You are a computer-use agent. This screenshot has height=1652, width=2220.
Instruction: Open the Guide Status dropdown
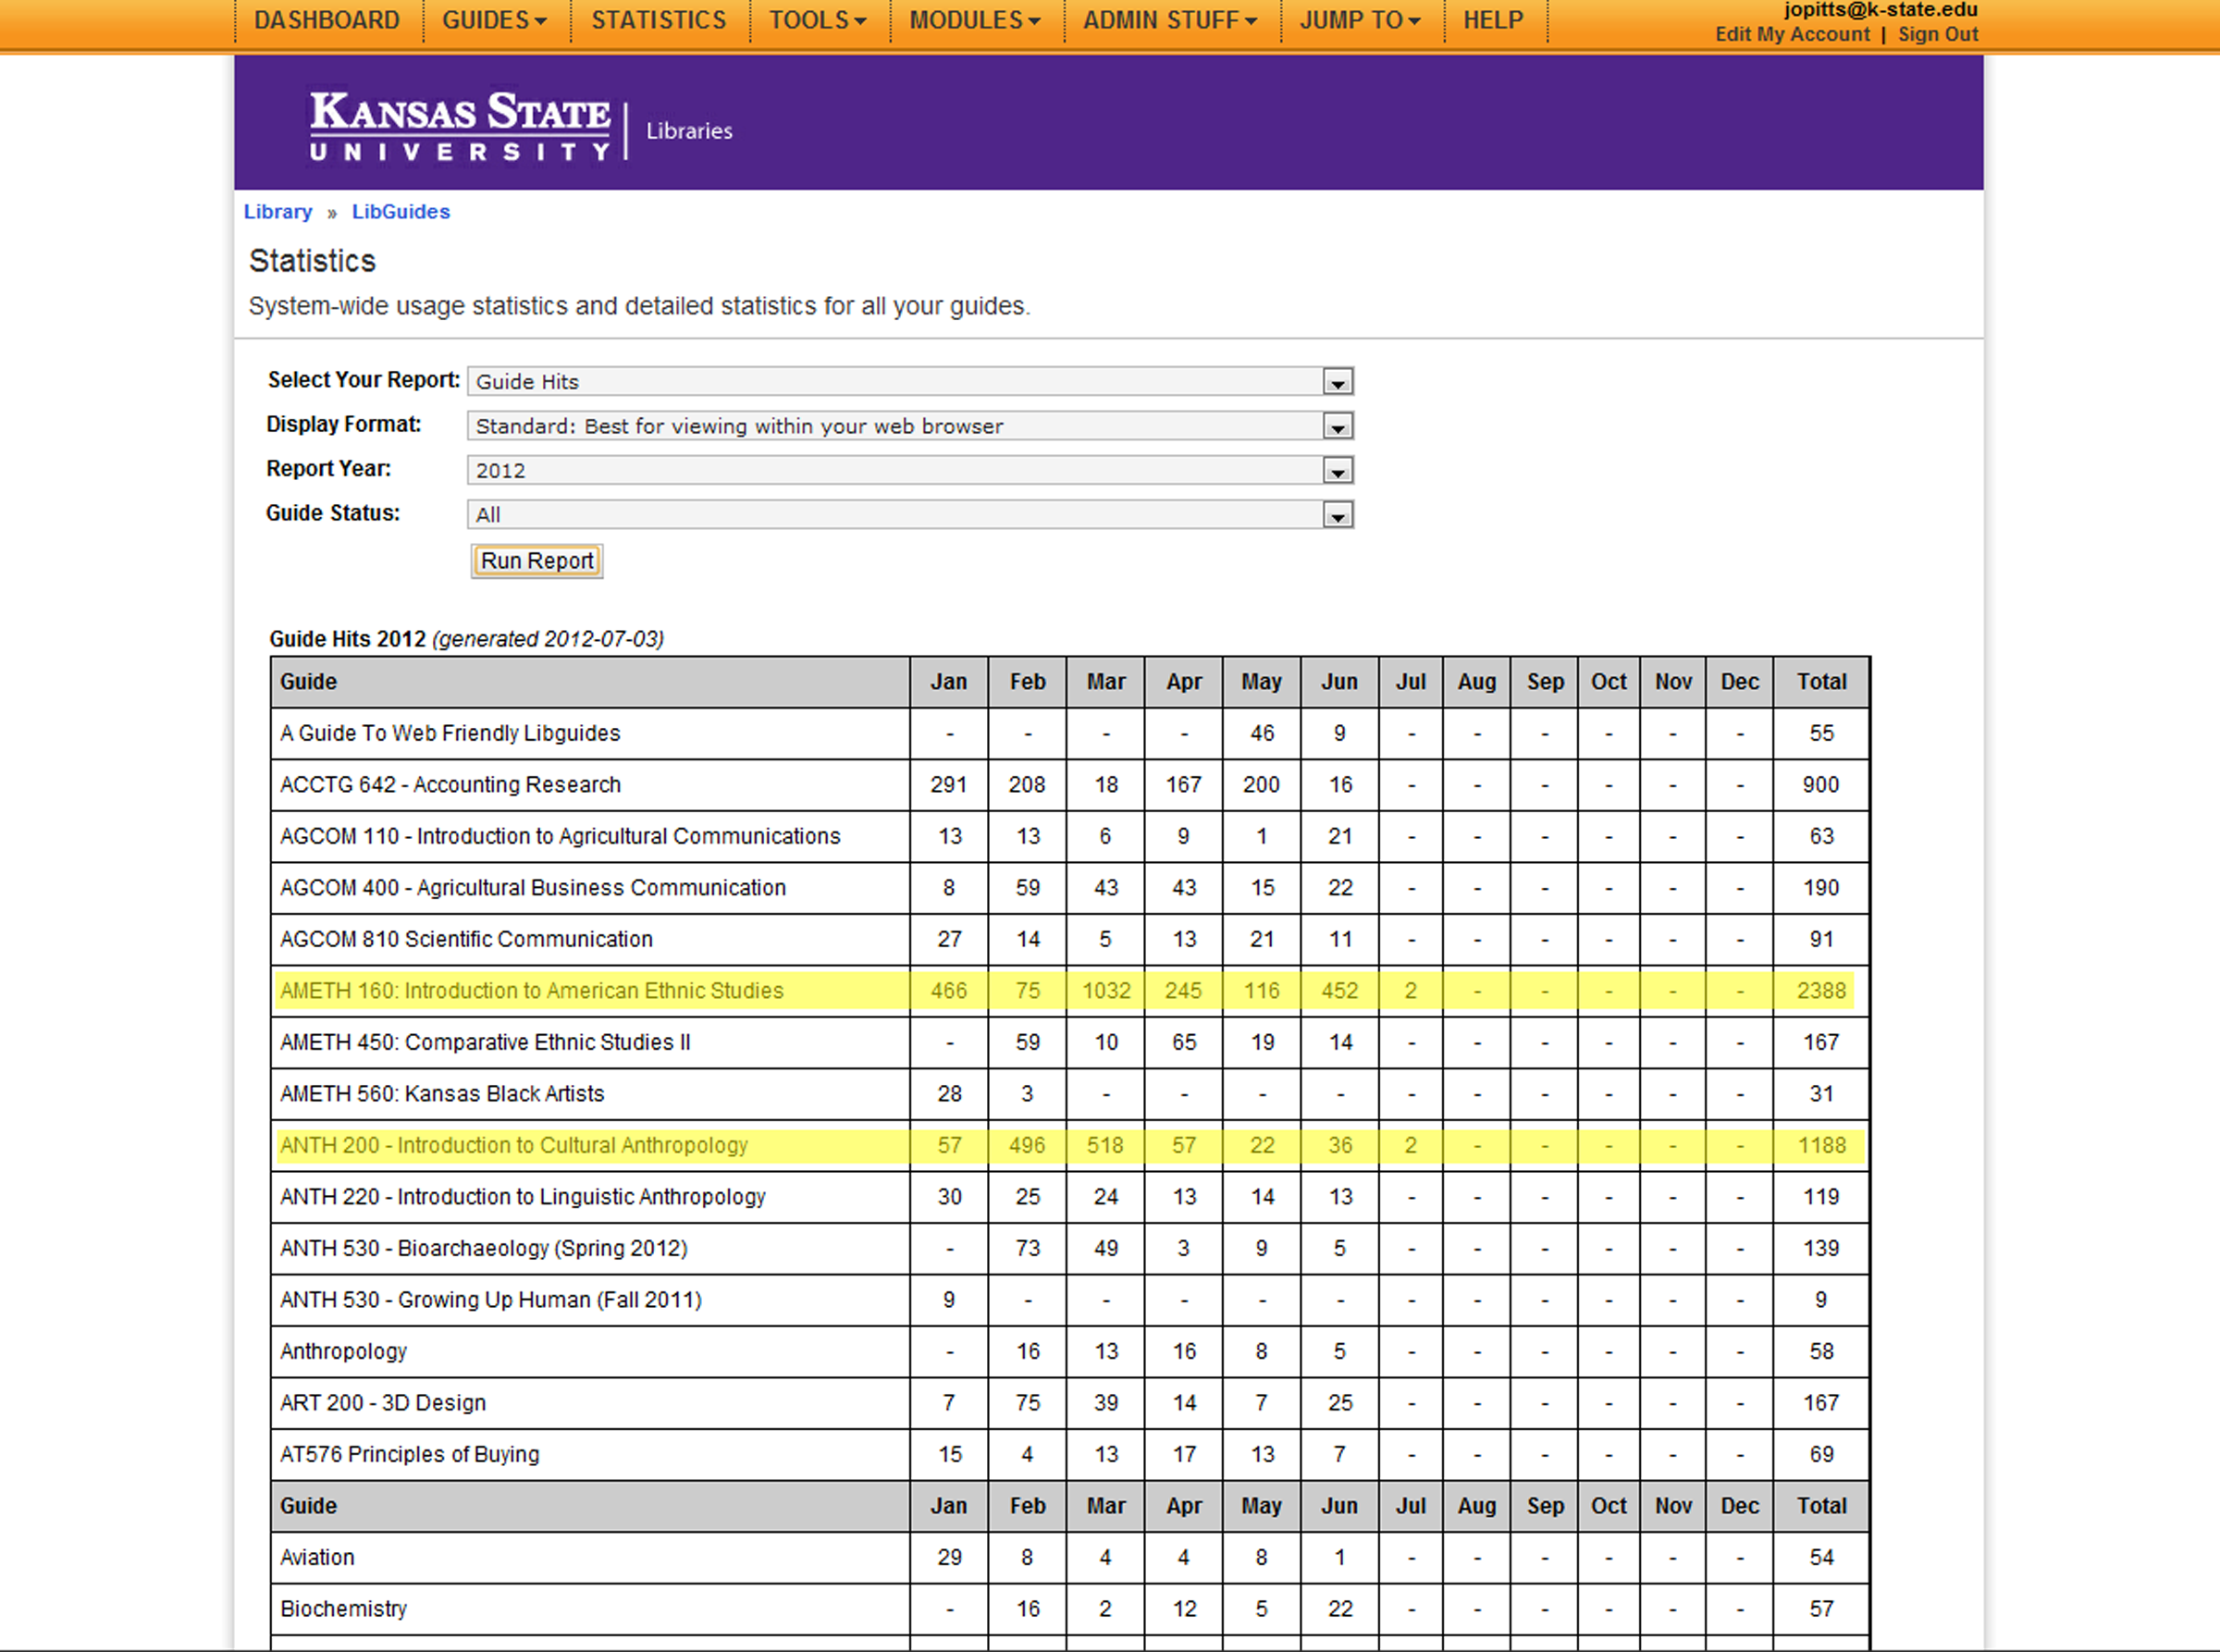coord(910,515)
